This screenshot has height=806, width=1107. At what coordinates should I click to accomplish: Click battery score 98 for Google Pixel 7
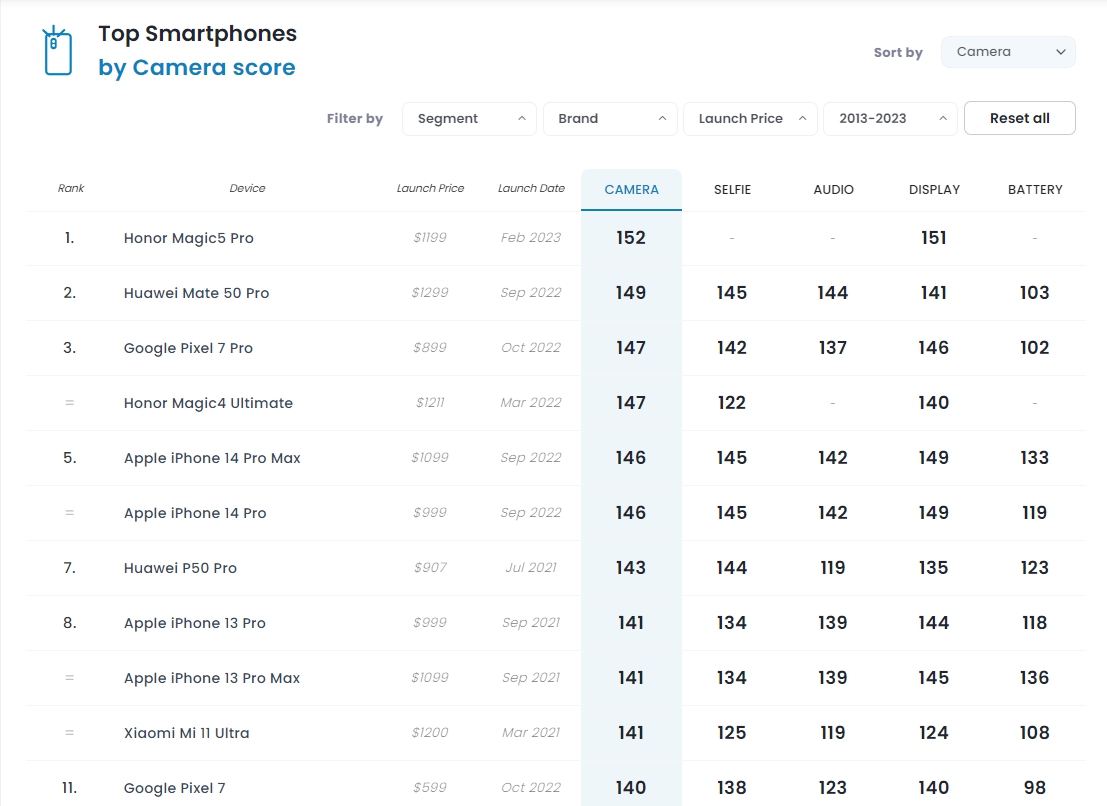pyautogui.click(x=1034, y=788)
